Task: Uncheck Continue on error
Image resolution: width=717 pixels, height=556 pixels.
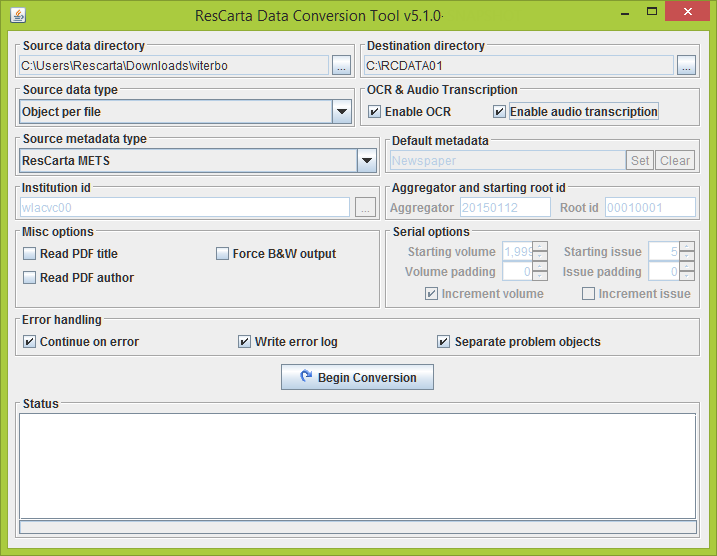Action: (29, 342)
